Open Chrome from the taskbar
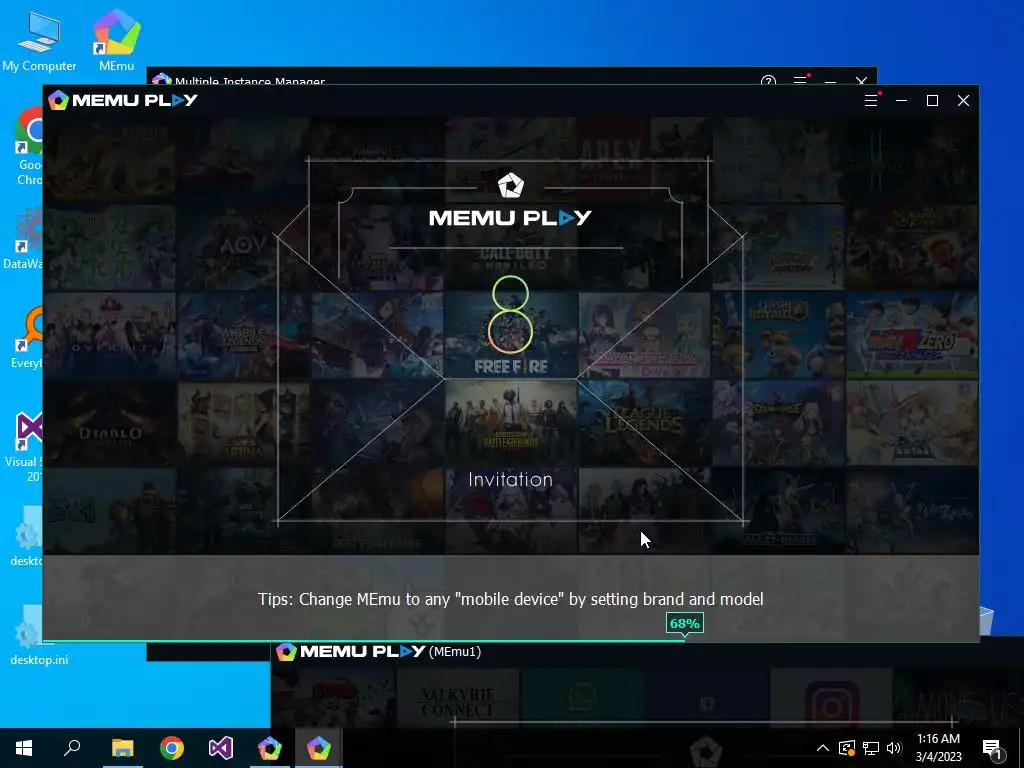The width and height of the screenshot is (1024, 768). click(x=172, y=748)
